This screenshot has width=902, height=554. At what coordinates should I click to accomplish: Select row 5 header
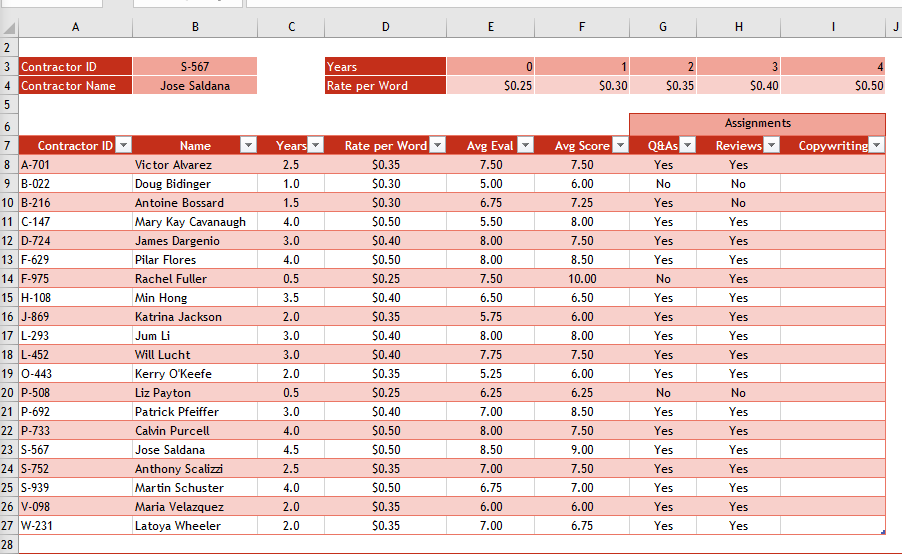click(9, 105)
